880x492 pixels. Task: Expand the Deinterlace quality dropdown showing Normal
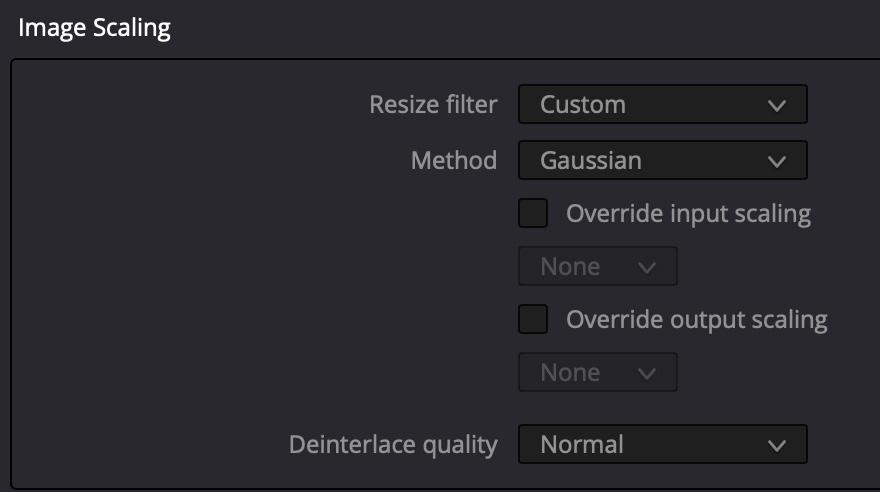pyautogui.click(x=662, y=445)
